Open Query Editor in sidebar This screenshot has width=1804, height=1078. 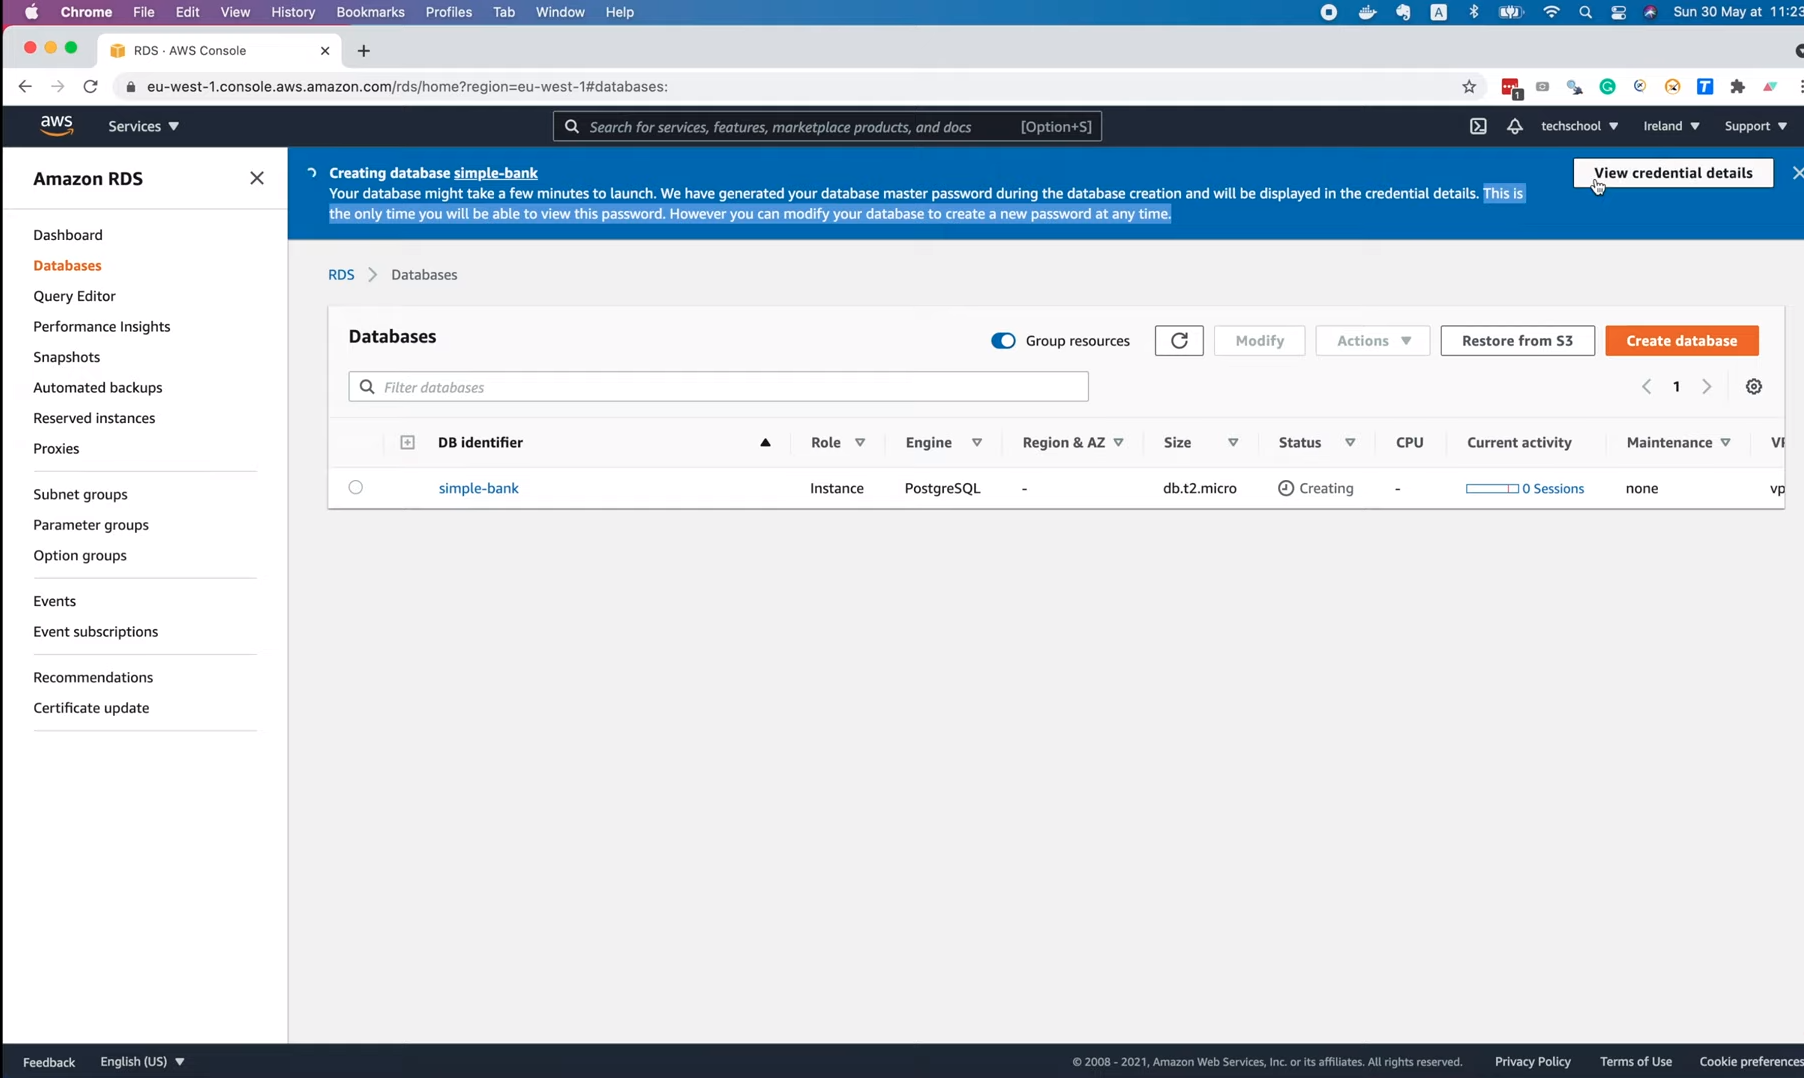[74, 296]
